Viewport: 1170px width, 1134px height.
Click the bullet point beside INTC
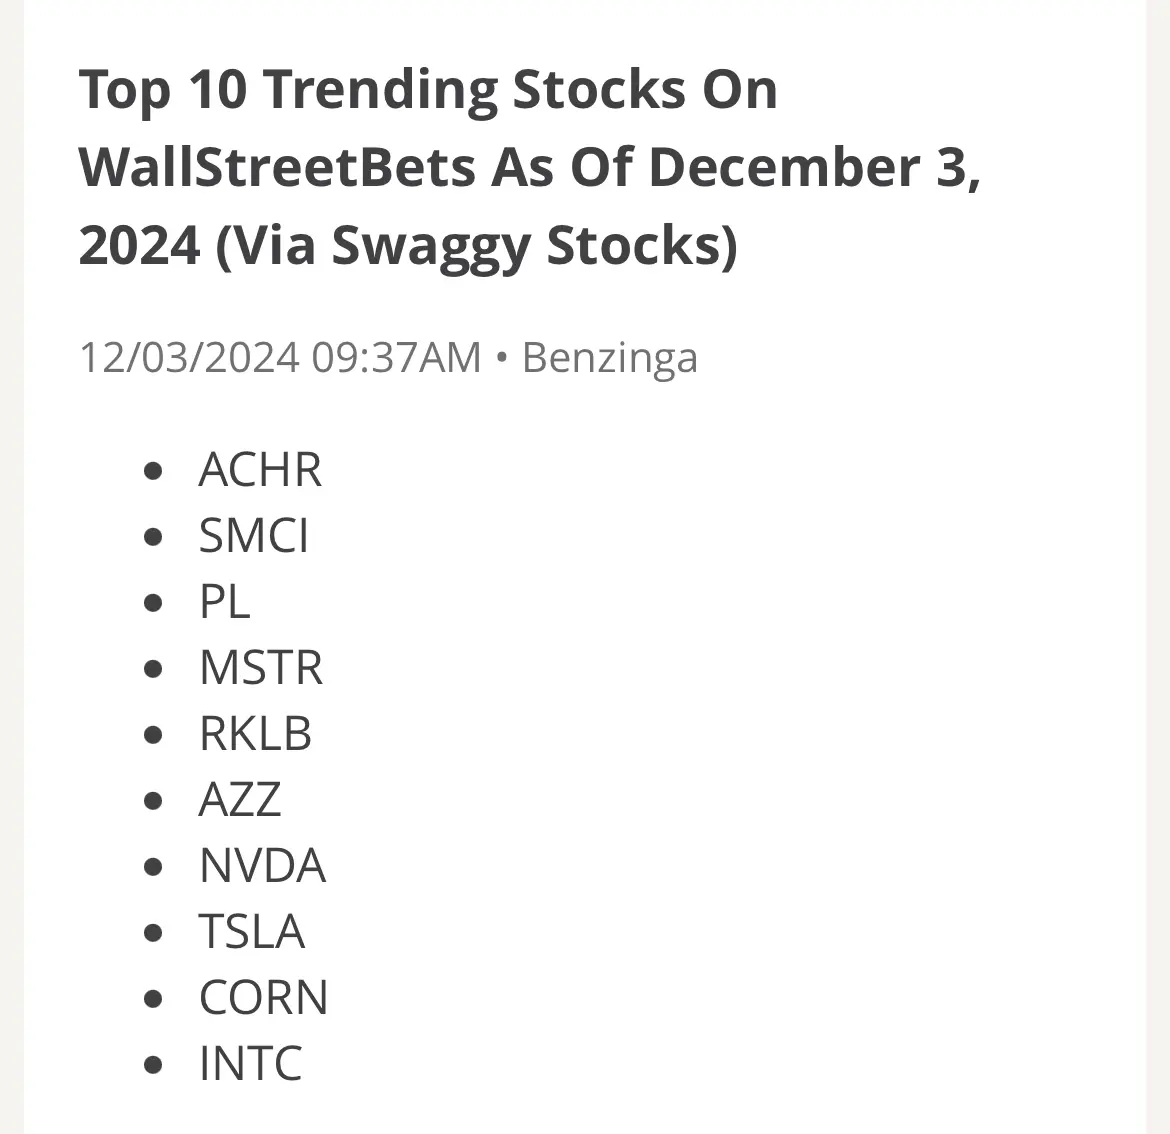153,1064
